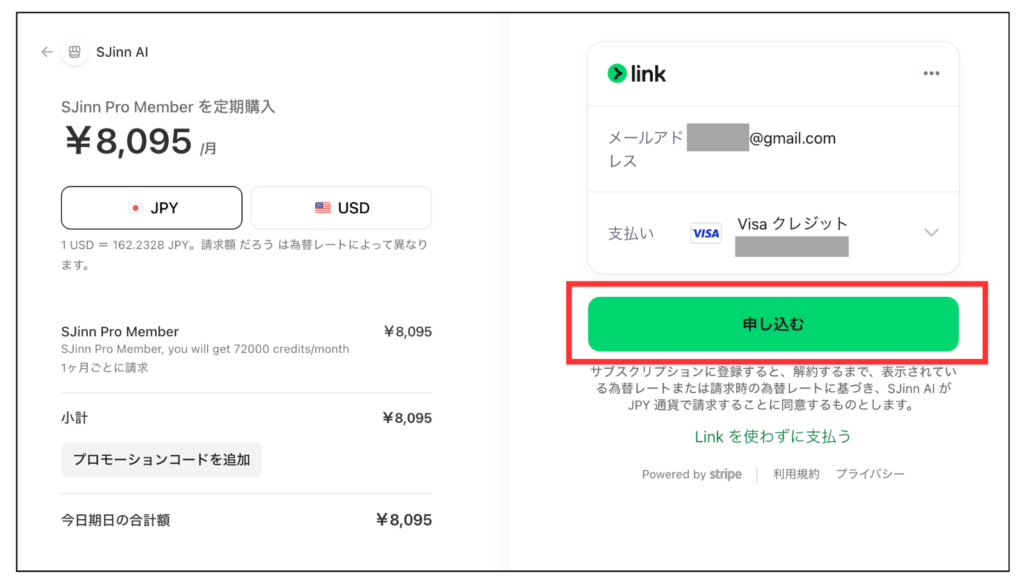
Task: Click the Visa card brand icon
Action: click(706, 233)
